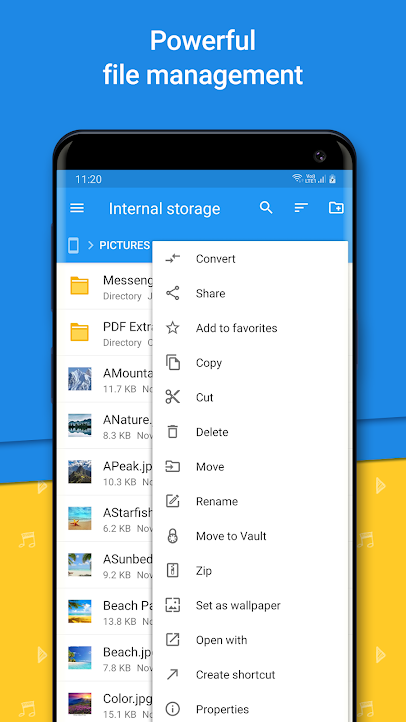The image size is (406, 722).
Task: Tap the device icon in the breadcrumb
Action: coord(73,245)
